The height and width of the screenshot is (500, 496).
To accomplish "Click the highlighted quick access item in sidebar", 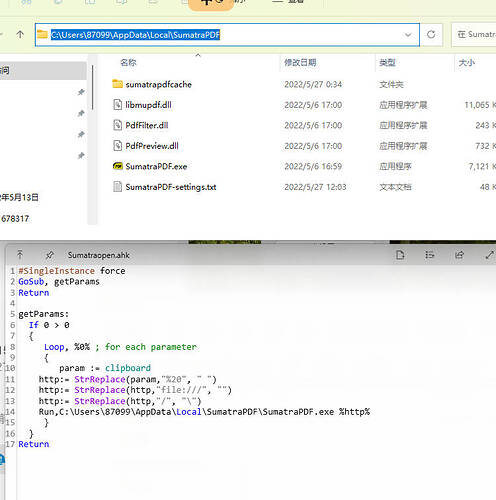I will tap(43, 71).
